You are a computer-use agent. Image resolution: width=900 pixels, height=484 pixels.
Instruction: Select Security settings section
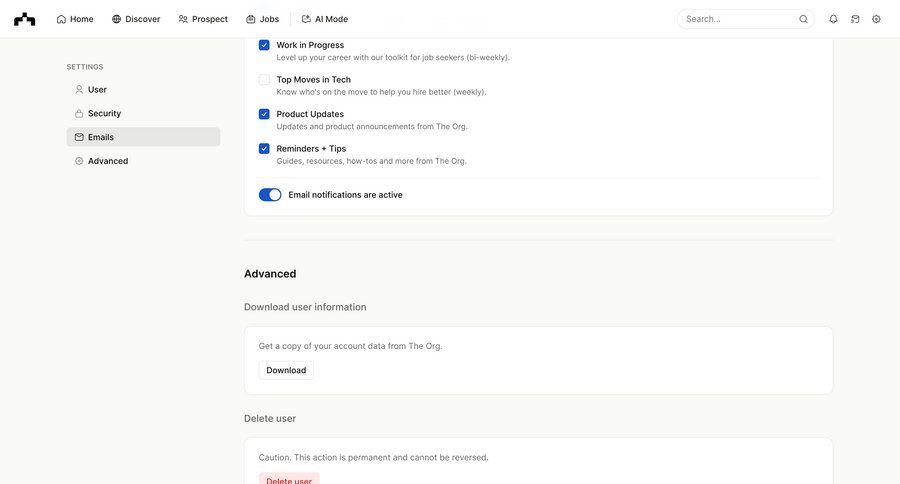[143, 113]
